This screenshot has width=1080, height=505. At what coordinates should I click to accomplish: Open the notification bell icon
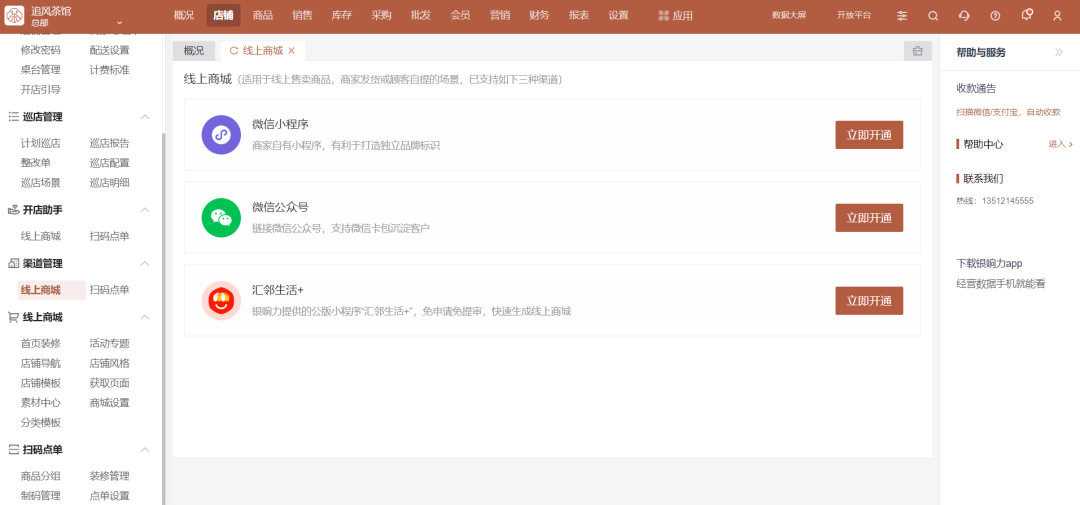tap(1026, 16)
